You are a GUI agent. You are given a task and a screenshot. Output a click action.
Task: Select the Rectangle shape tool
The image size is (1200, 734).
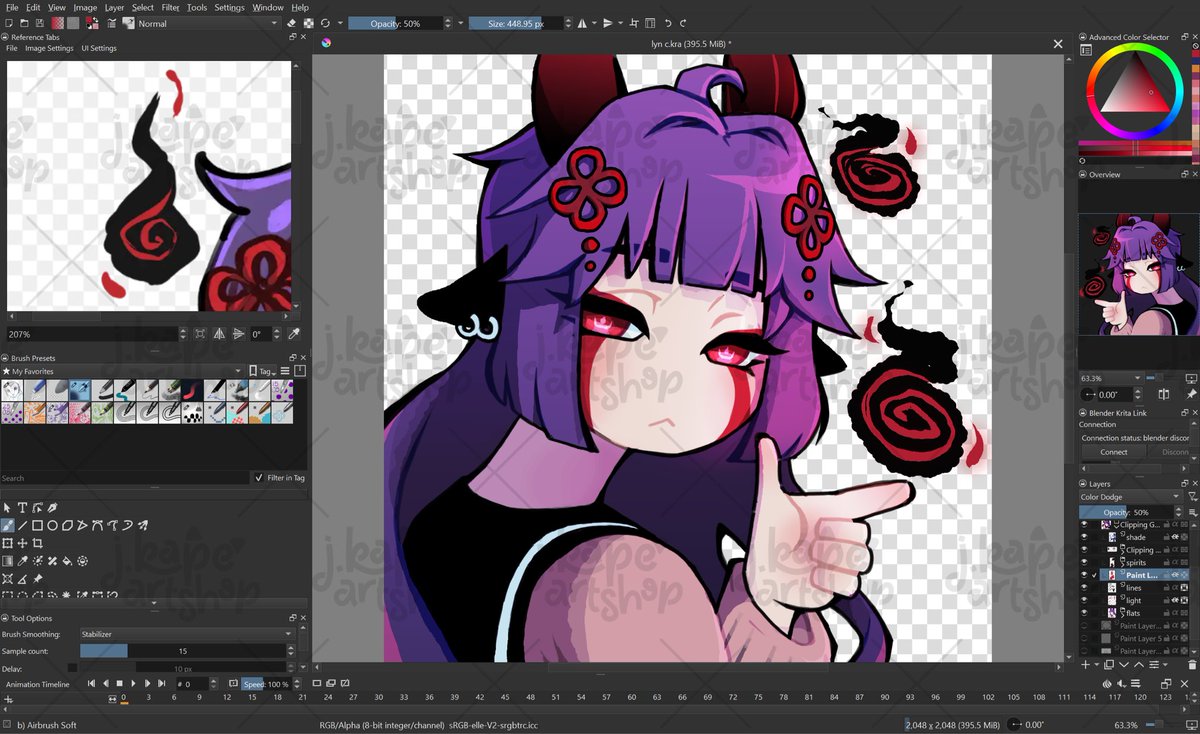pyautogui.click(x=37, y=525)
